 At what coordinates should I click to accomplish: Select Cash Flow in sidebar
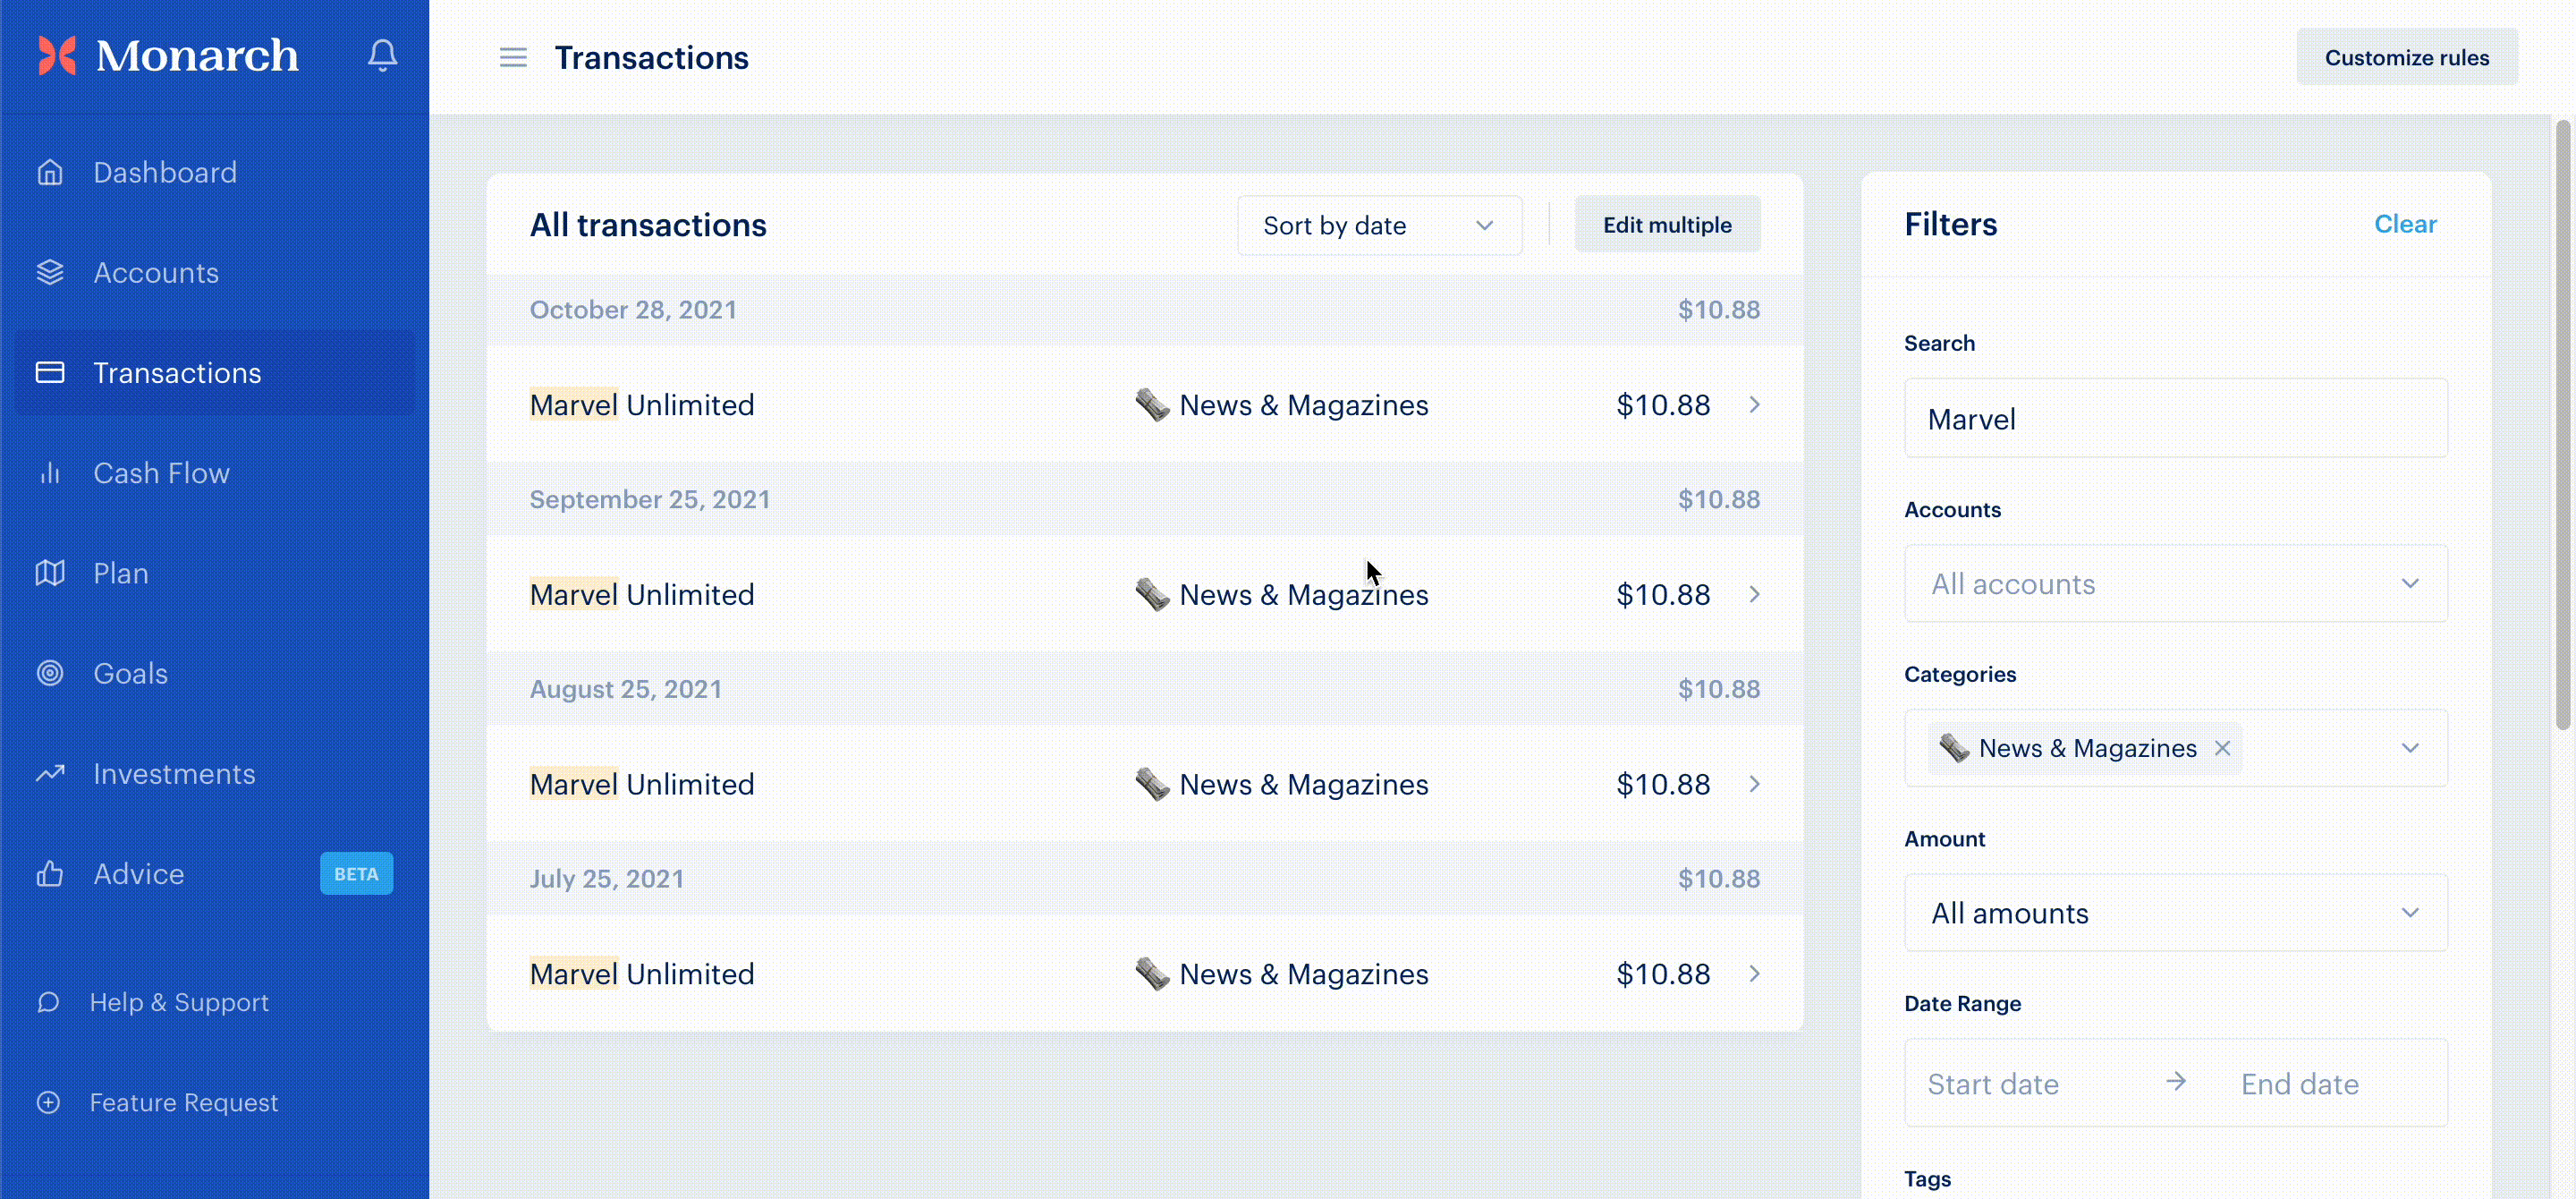(x=161, y=473)
